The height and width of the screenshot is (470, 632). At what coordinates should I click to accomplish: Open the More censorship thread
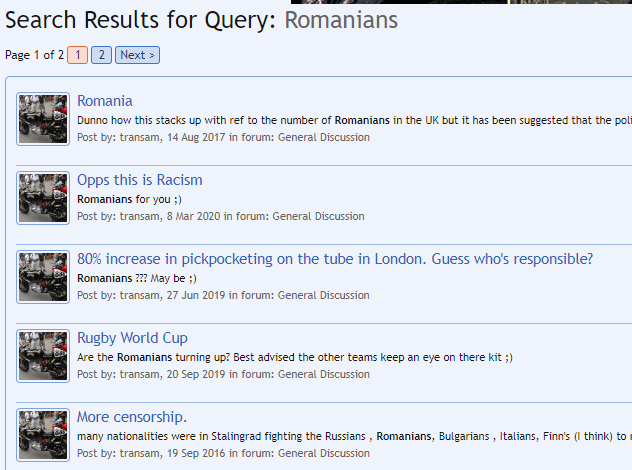coord(132,417)
